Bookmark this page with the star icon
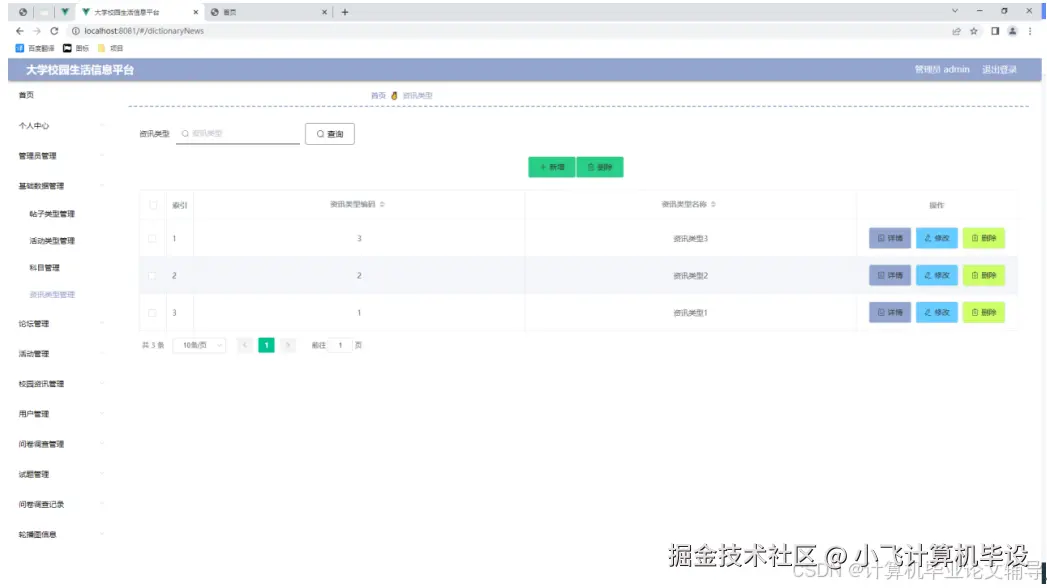Viewport: 1047px width, 588px height. click(x=974, y=31)
